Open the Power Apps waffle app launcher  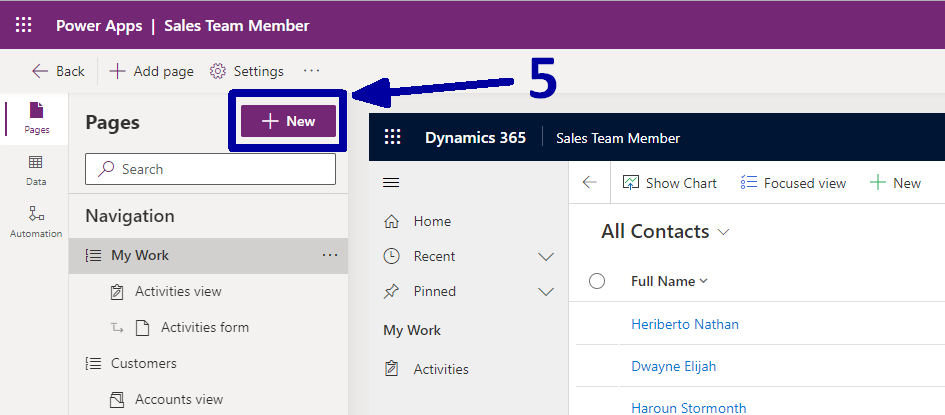pyautogui.click(x=23, y=25)
